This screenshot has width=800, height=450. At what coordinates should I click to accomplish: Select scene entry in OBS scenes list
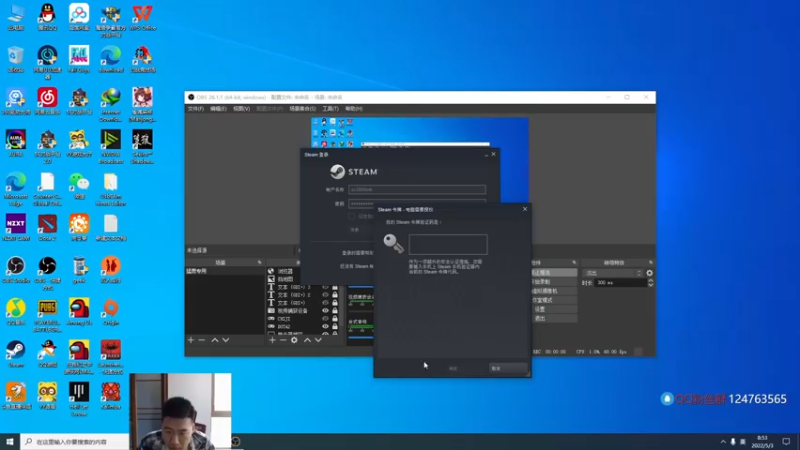tap(224, 271)
